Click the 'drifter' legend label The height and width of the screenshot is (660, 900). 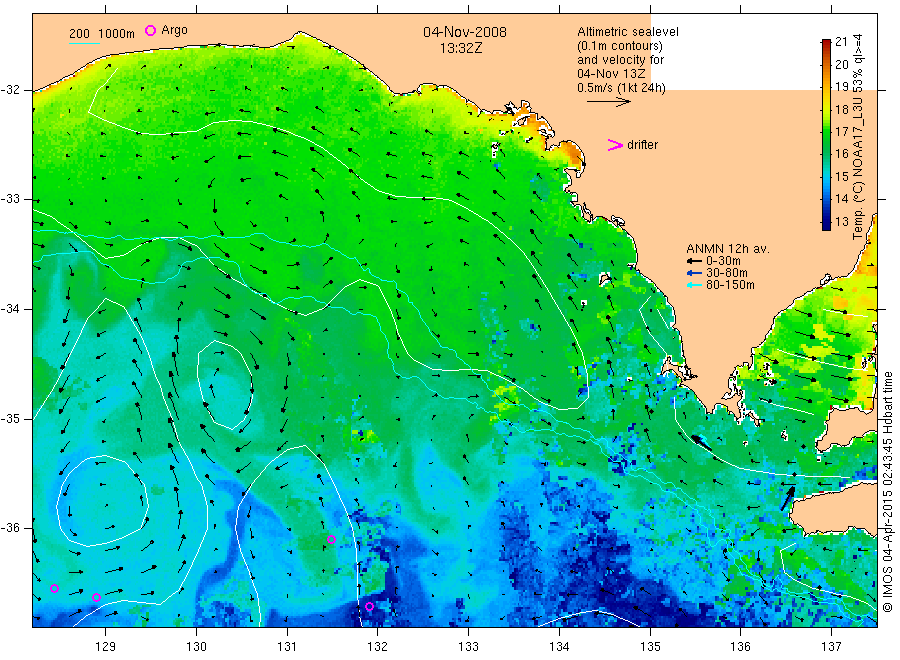click(642, 145)
